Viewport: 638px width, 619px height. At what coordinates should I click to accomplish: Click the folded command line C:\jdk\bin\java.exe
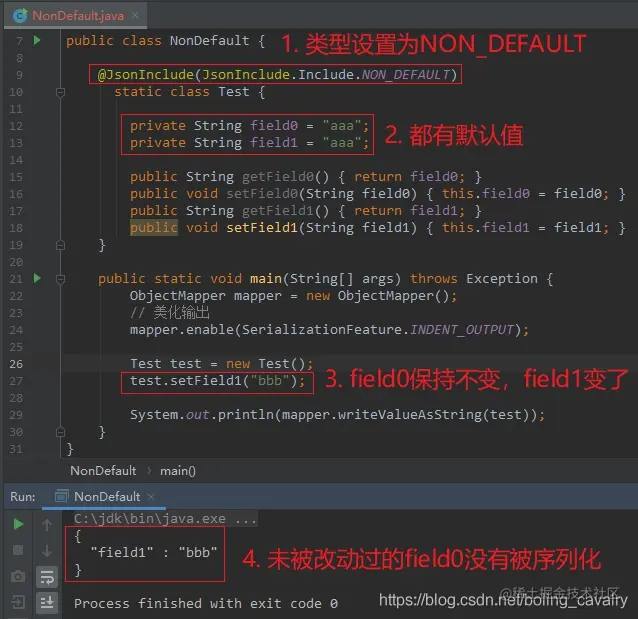(165, 518)
